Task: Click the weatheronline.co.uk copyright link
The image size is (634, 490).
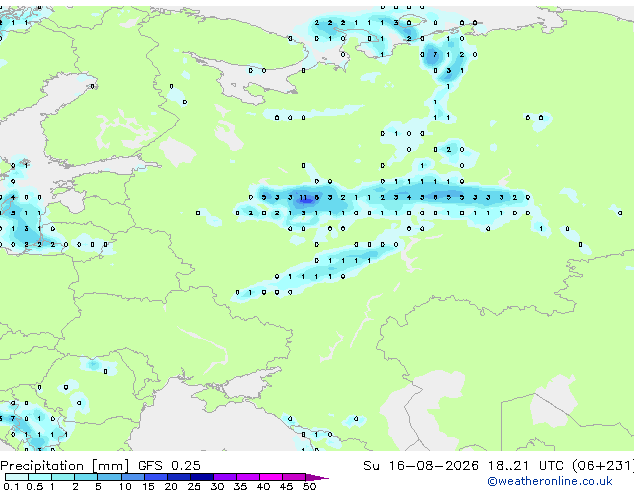Action: pos(550,481)
